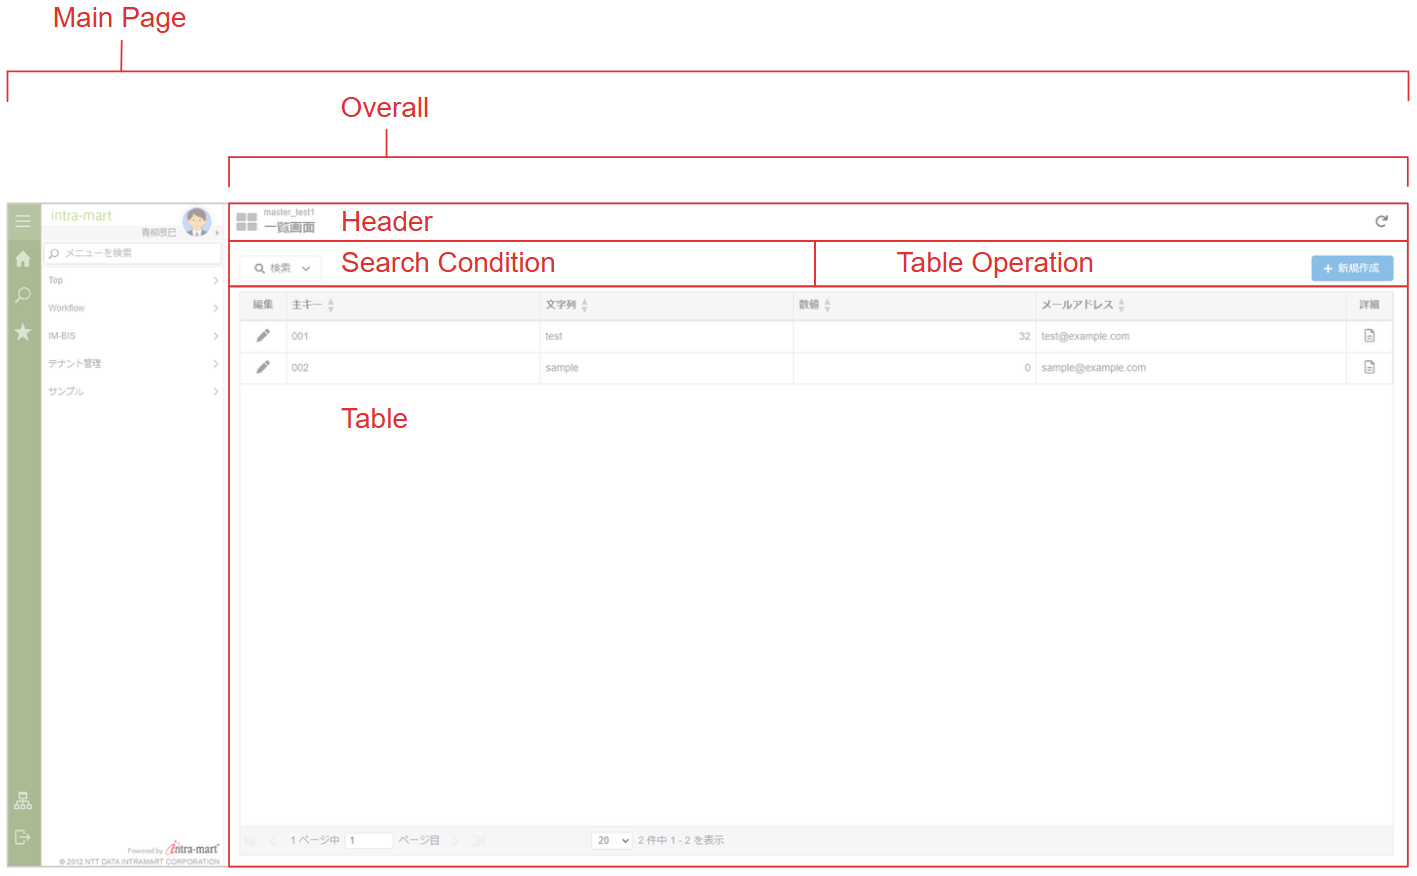
Task: Click the 新規作成 button
Action: pyautogui.click(x=1351, y=268)
